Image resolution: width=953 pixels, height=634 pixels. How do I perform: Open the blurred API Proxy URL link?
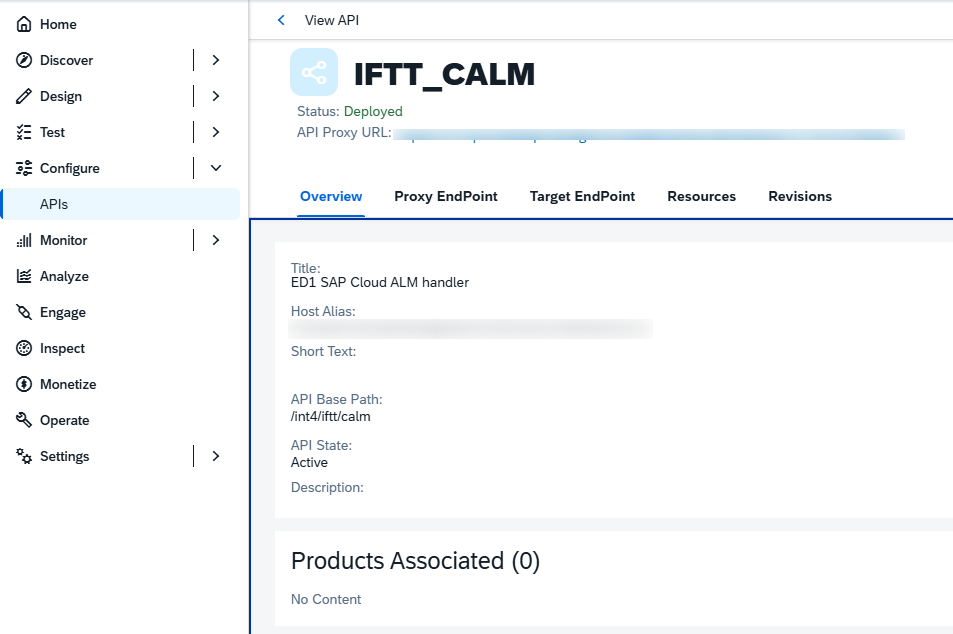[649, 134]
